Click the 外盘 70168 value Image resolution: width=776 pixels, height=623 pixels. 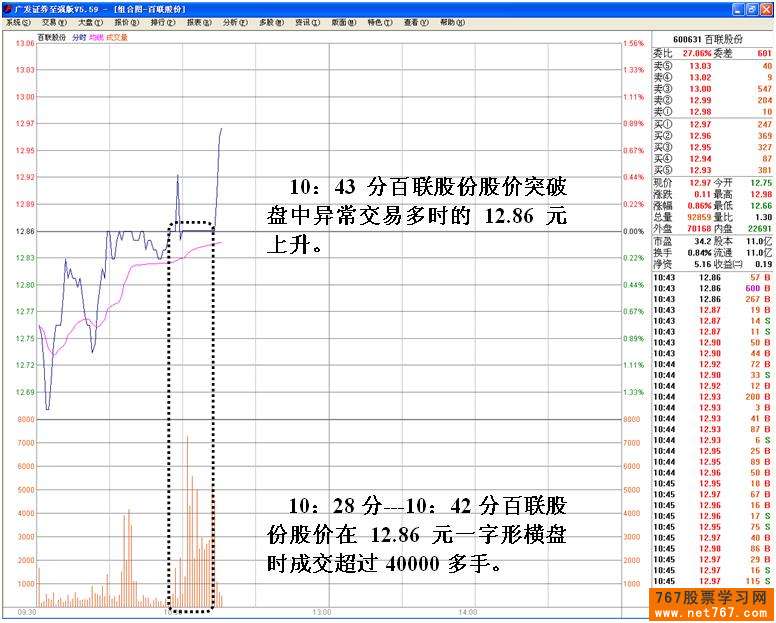(699, 229)
